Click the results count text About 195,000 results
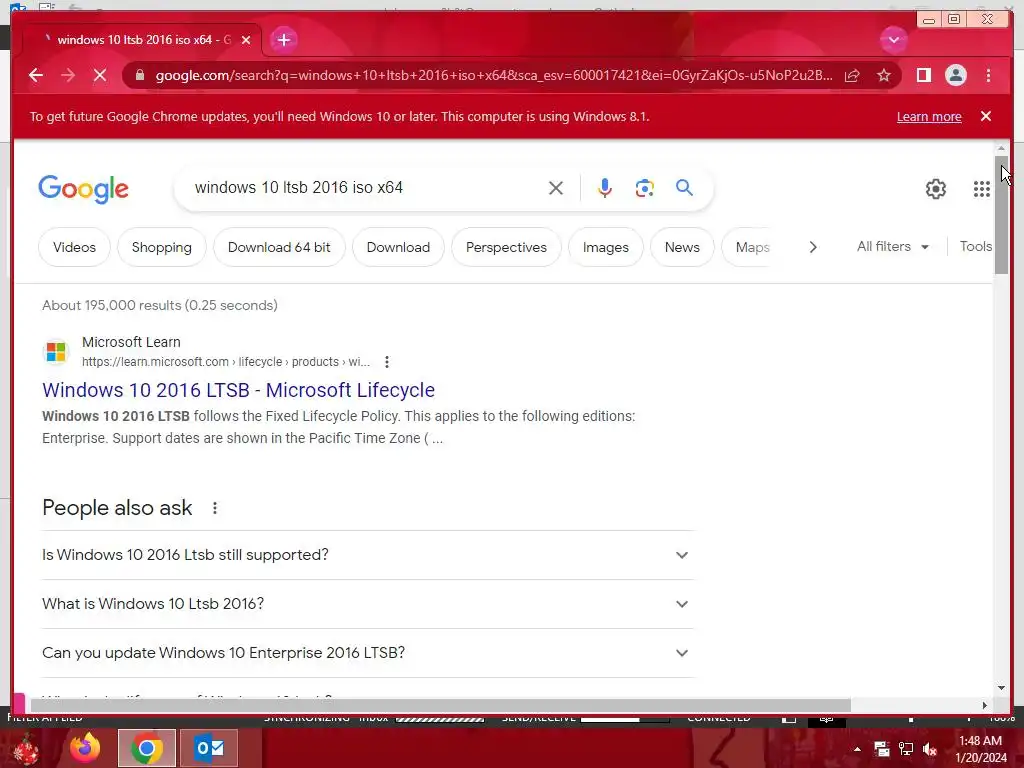The height and width of the screenshot is (768, 1024). point(160,305)
